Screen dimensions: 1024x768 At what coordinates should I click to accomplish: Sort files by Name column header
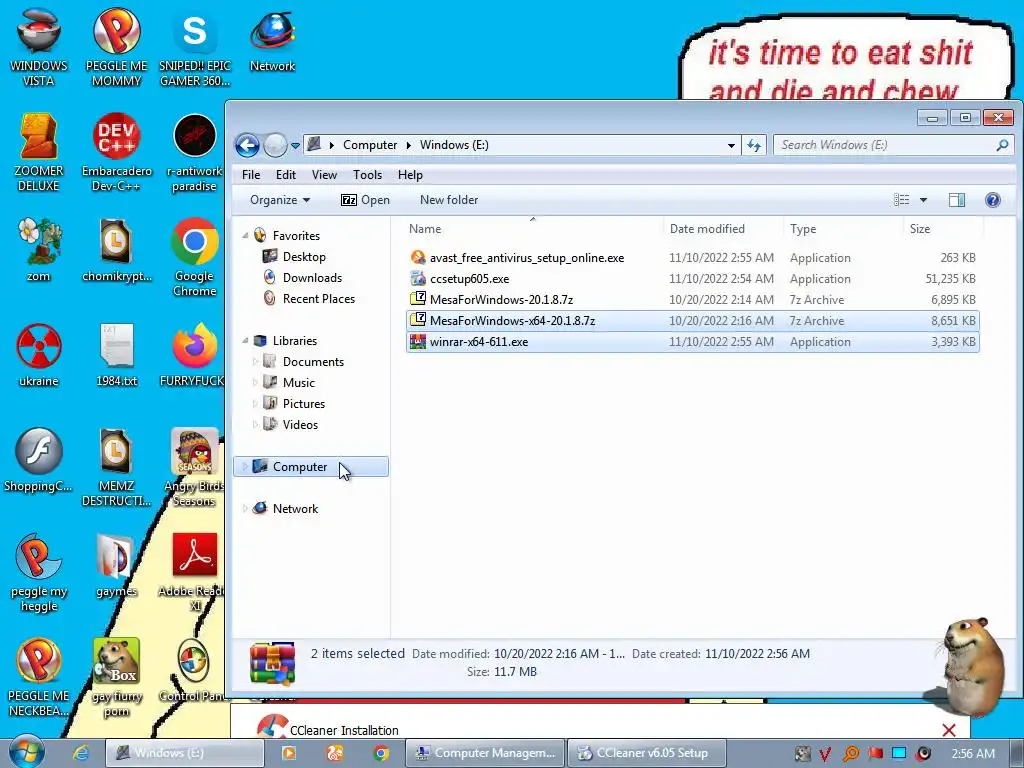532,229
